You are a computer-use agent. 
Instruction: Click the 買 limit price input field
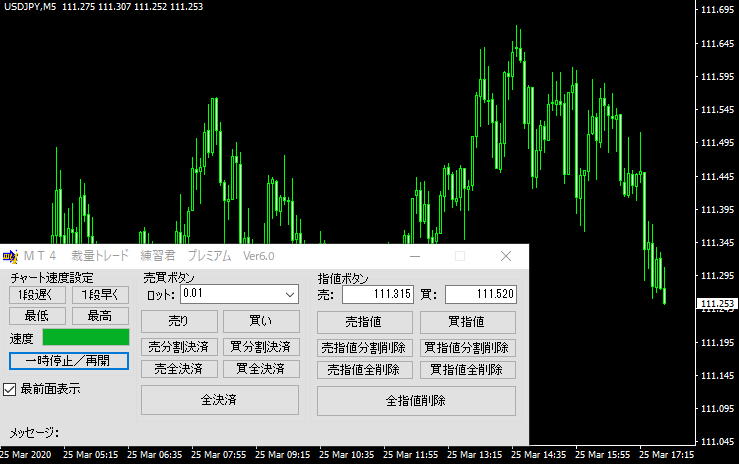[x=480, y=294]
